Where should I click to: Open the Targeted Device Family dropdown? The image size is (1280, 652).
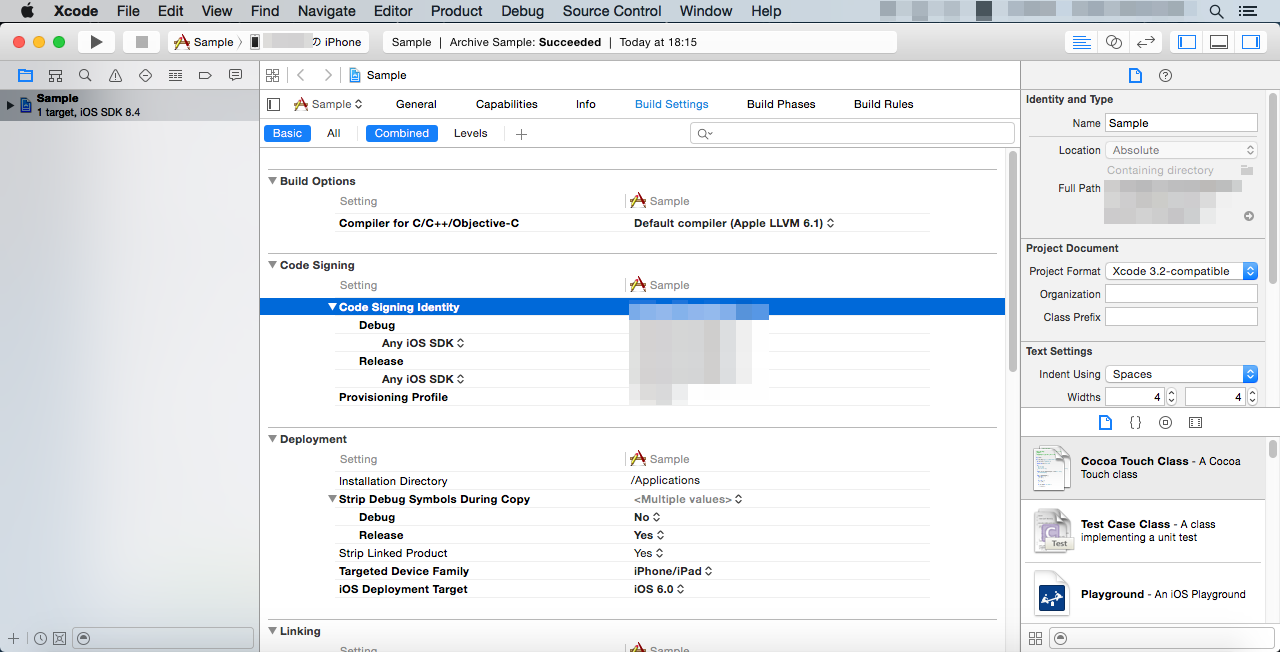[x=673, y=571]
